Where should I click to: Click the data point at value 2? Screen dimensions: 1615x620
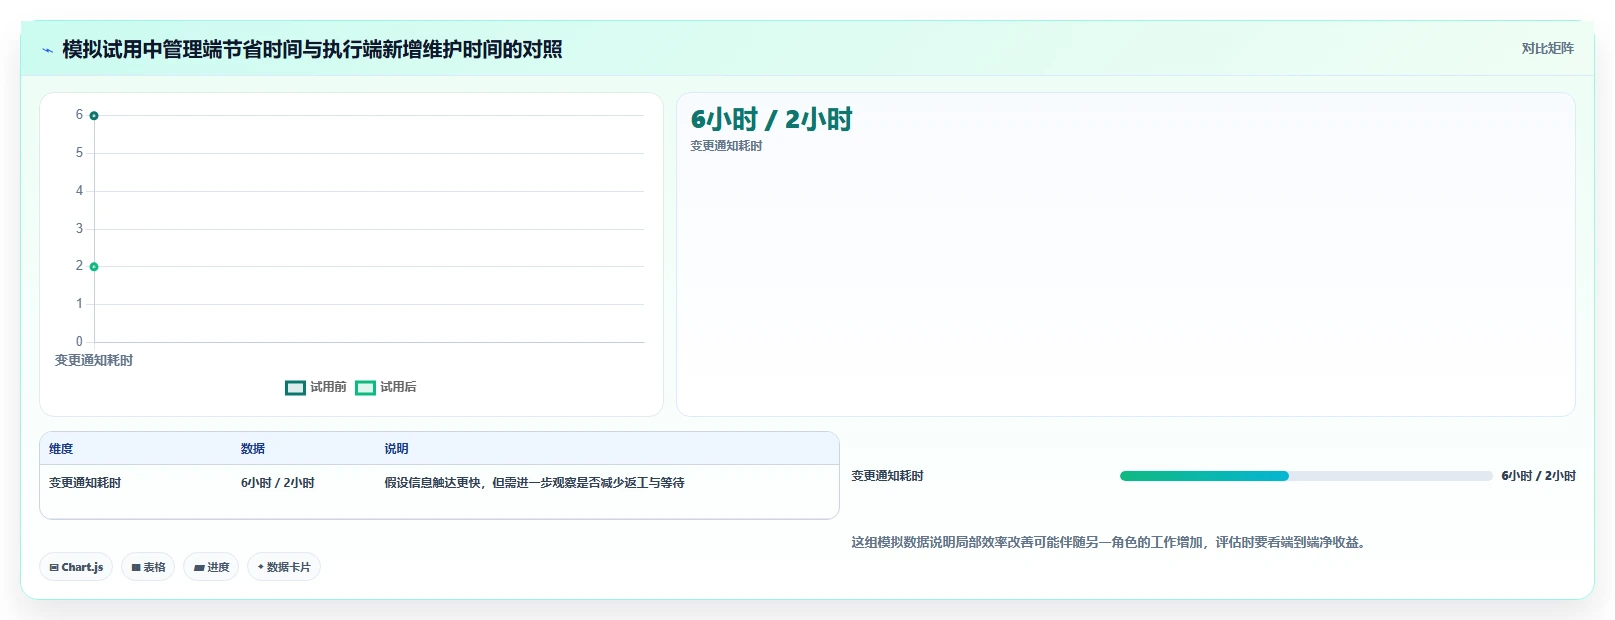pyautogui.click(x=94, y=267)
